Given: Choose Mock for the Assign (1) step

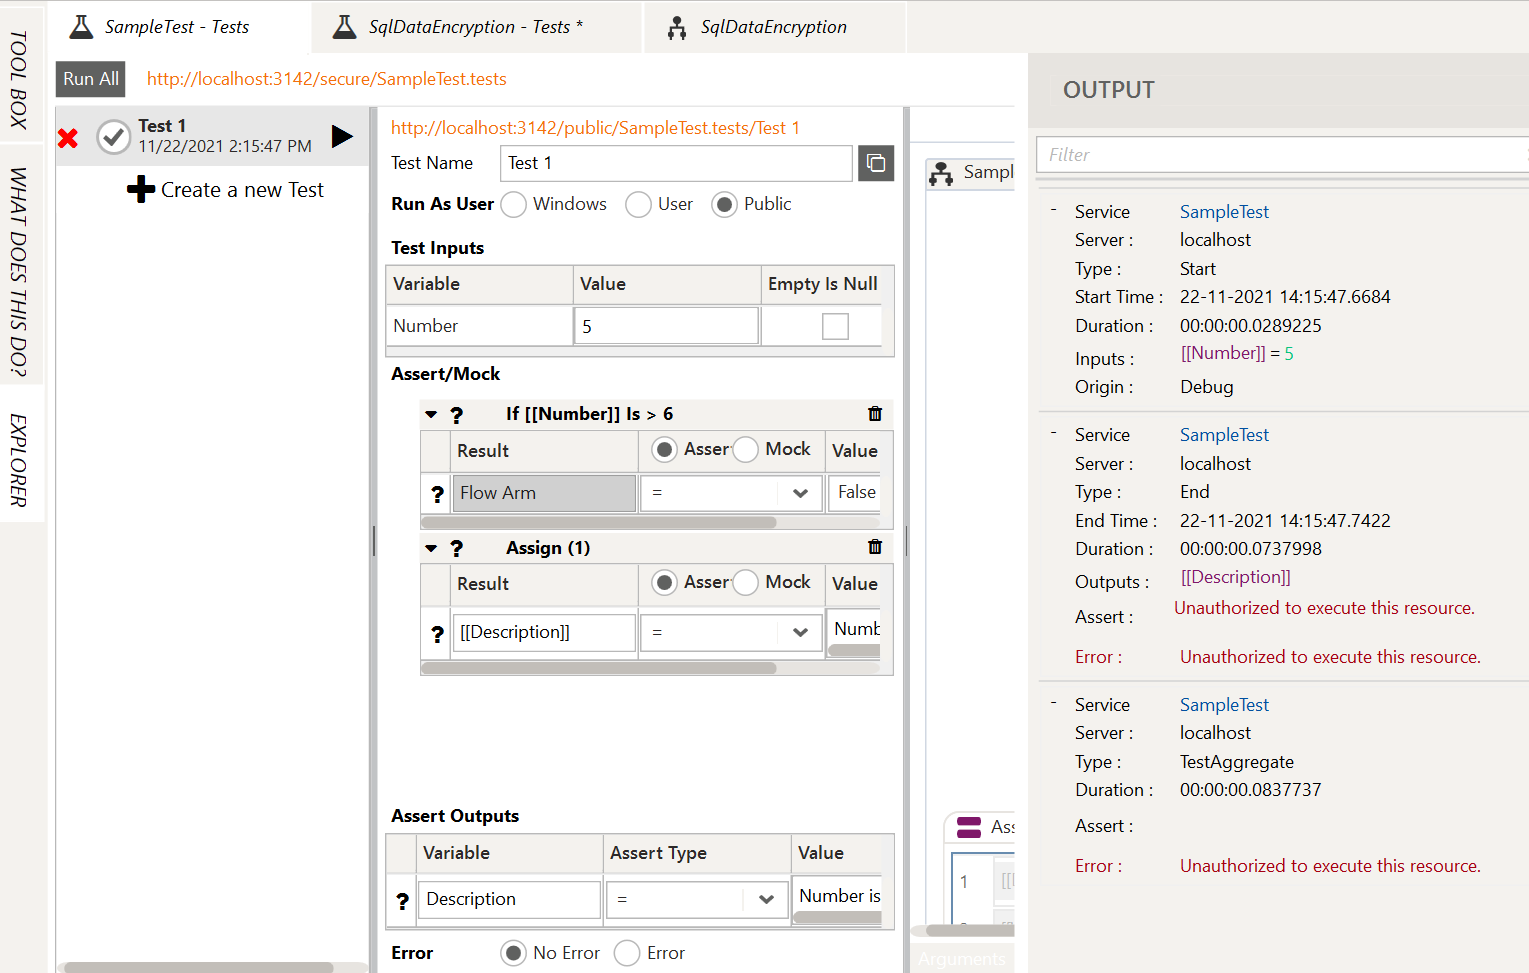Looking at the screenshot, I should pos(746,583).
